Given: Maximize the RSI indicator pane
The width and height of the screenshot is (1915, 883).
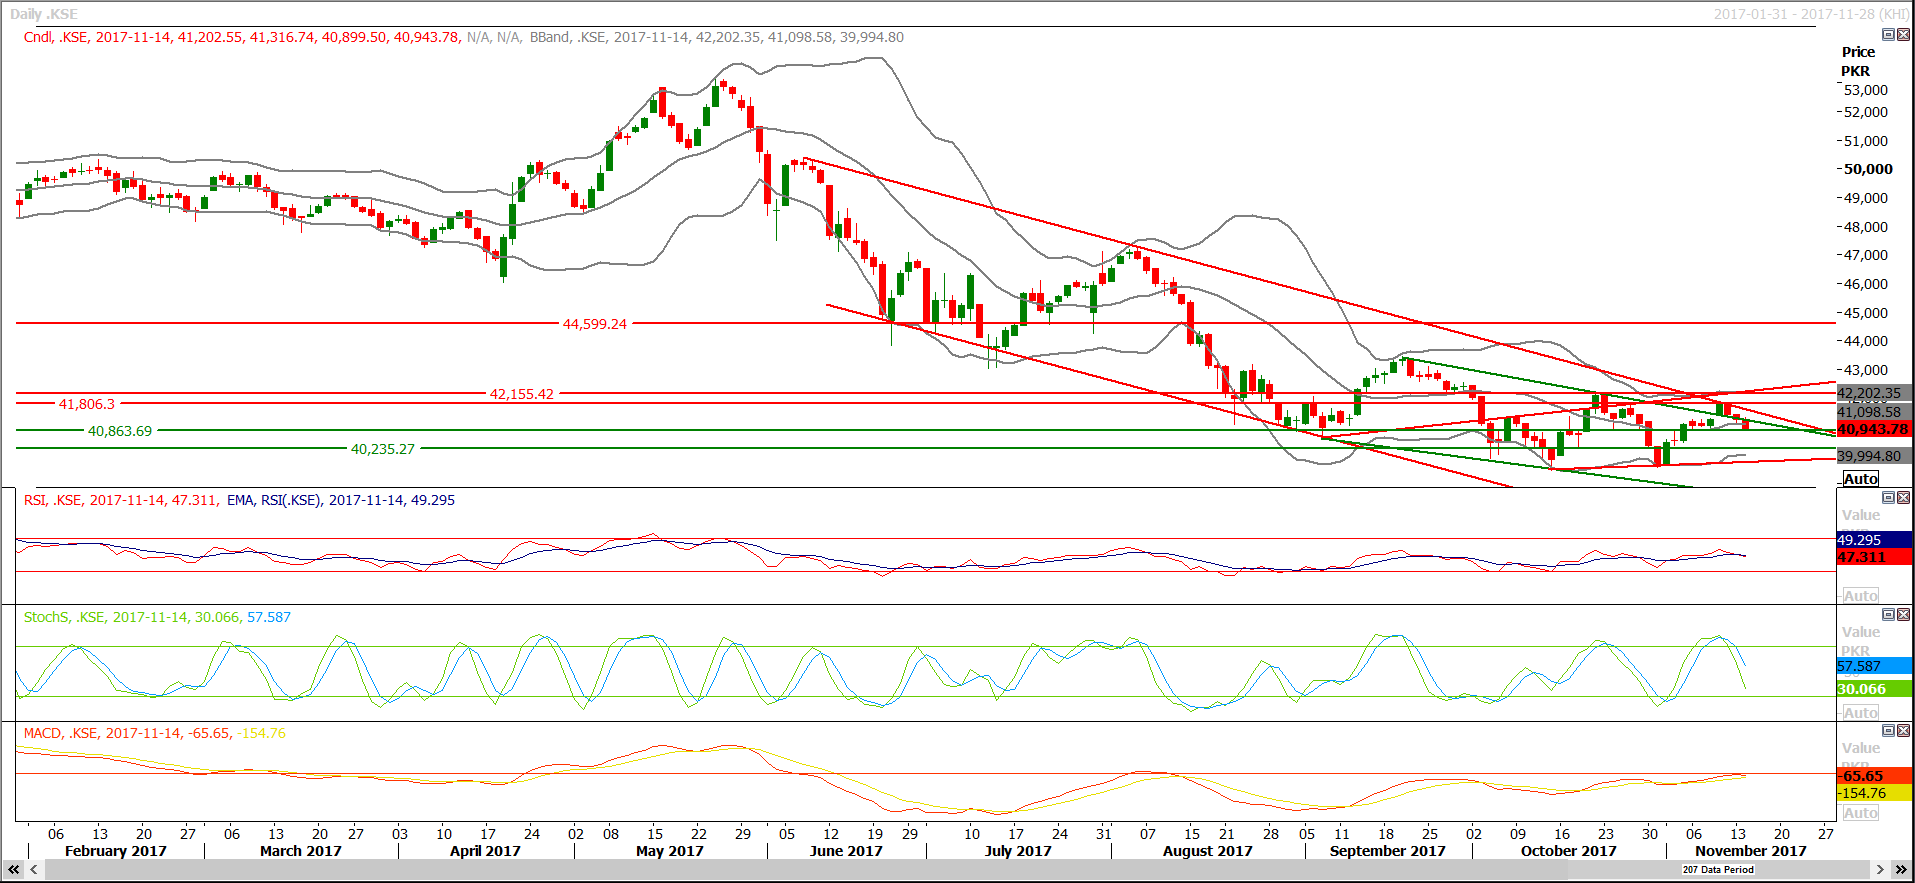Looking at the screenshot, I should coord(1888,498).
